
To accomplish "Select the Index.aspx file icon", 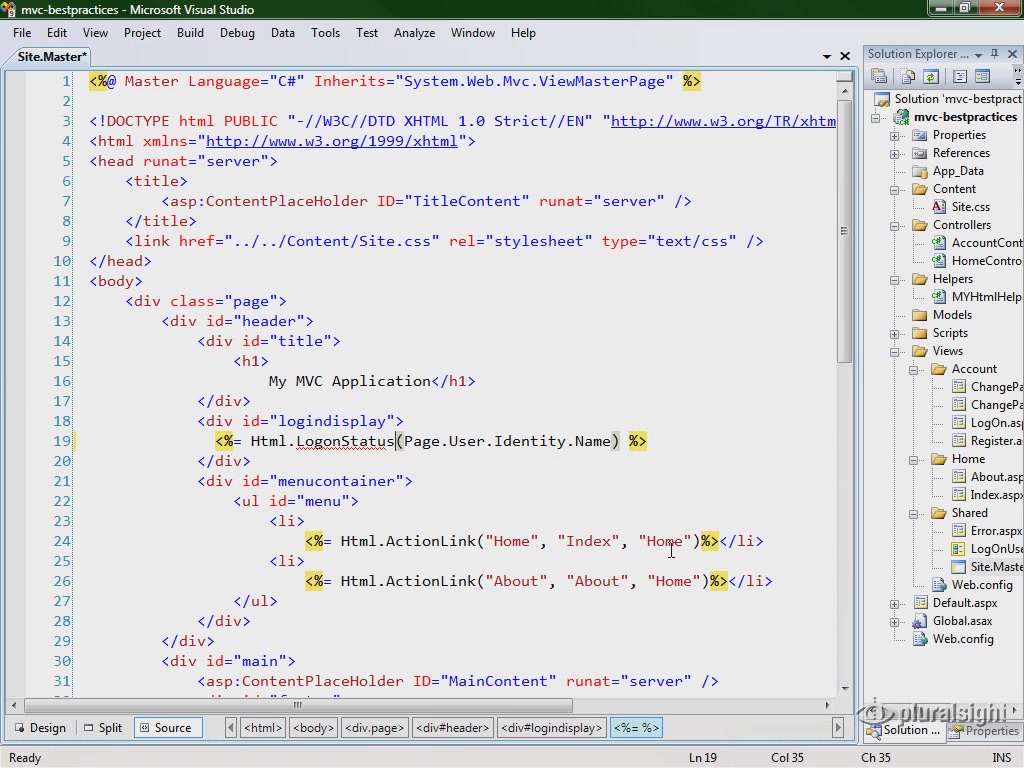I will (x=959, y=494).
